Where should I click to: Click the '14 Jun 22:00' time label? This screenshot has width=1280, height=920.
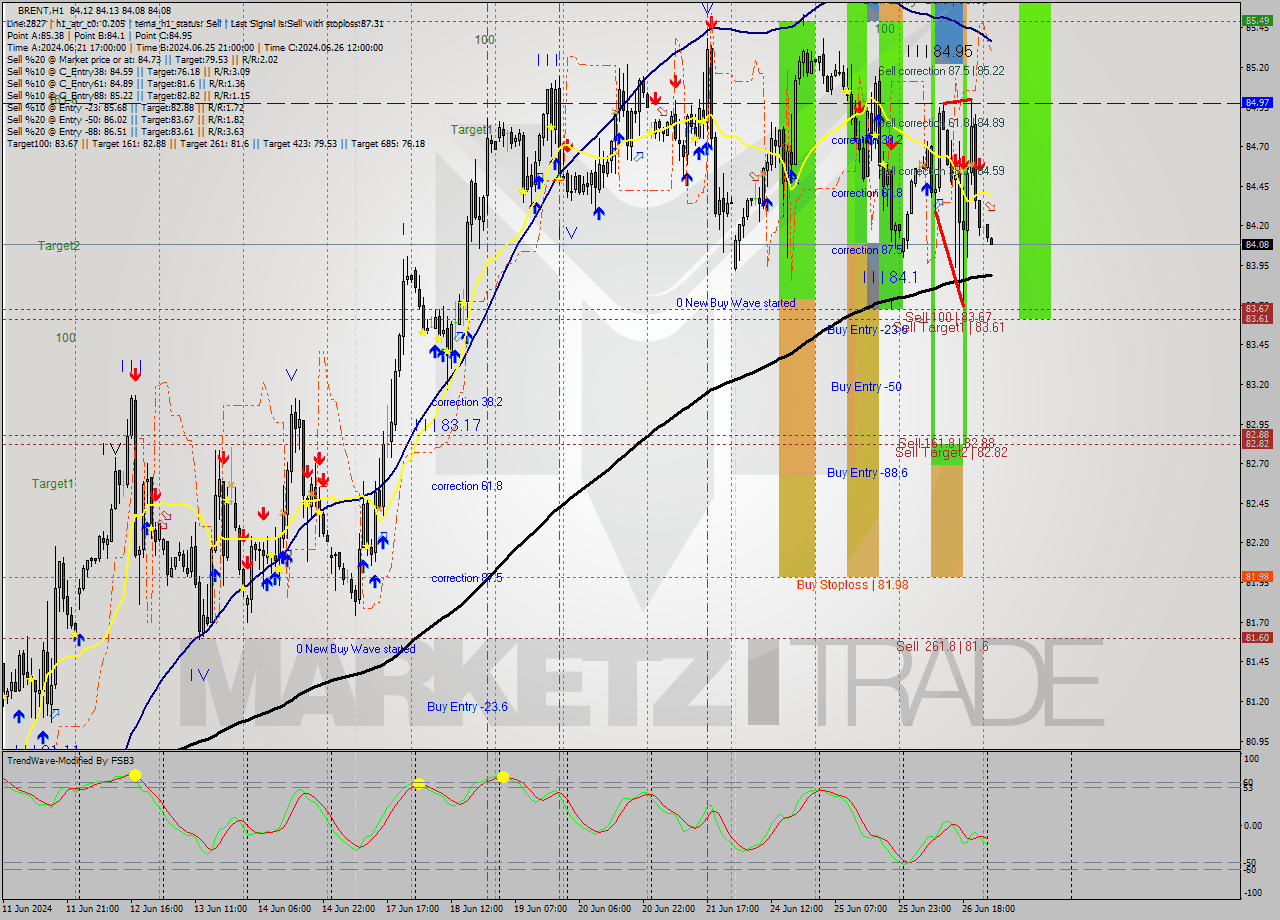click(x=348, y=908)
